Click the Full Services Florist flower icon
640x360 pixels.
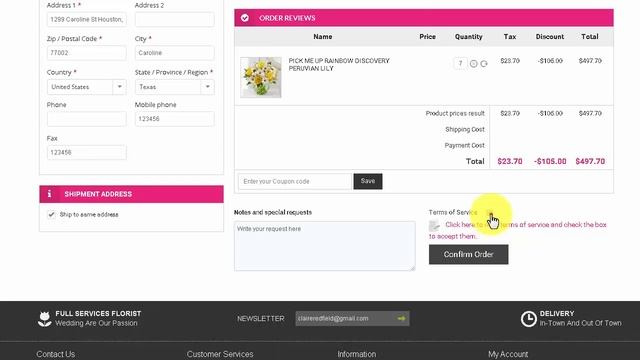pyautogui.click(x=44, y=319)
